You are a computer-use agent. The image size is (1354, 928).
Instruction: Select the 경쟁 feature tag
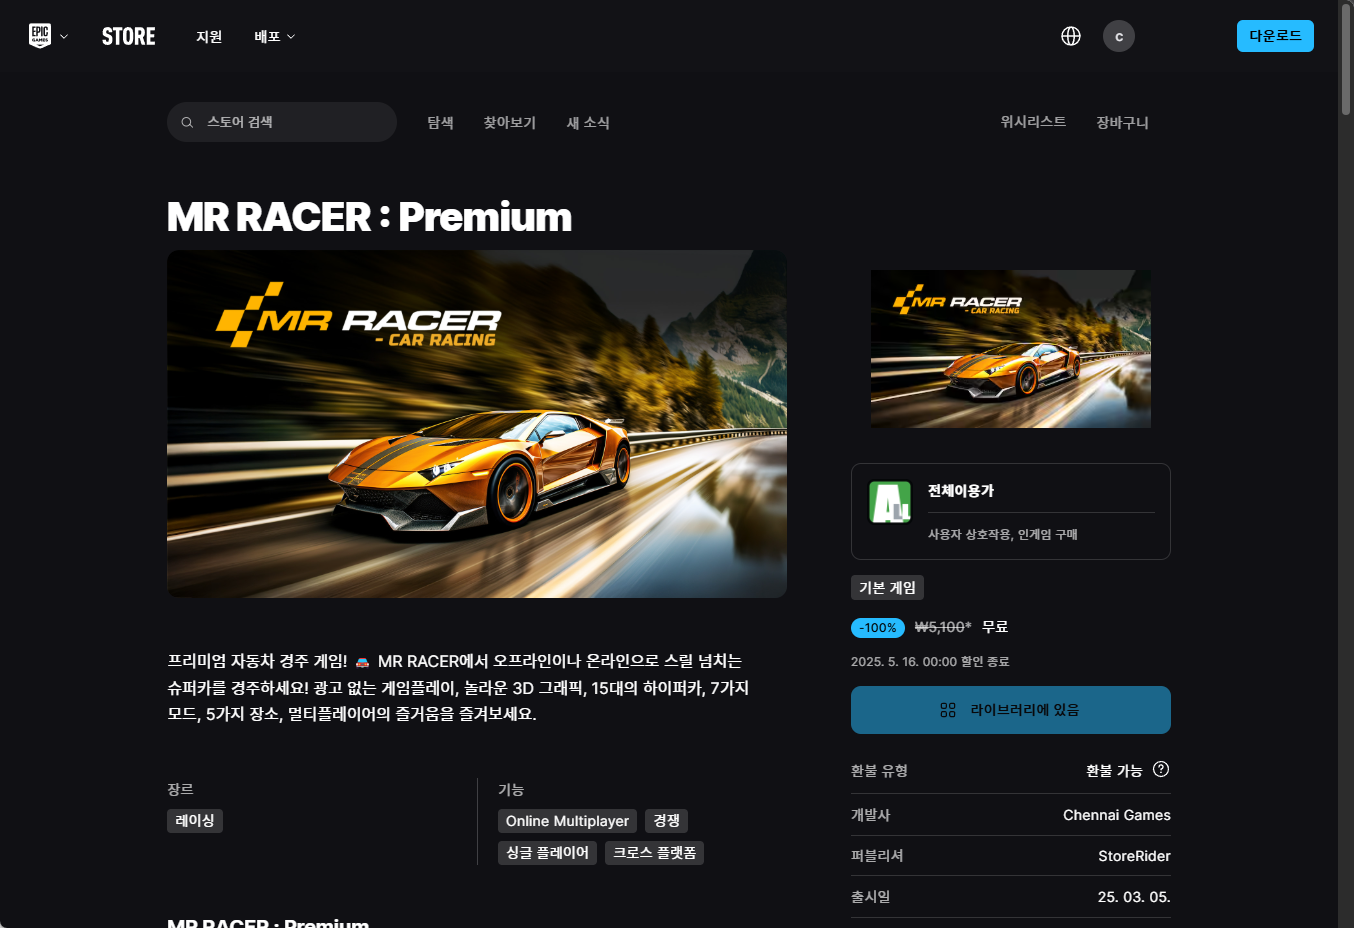tap(666, 821)
